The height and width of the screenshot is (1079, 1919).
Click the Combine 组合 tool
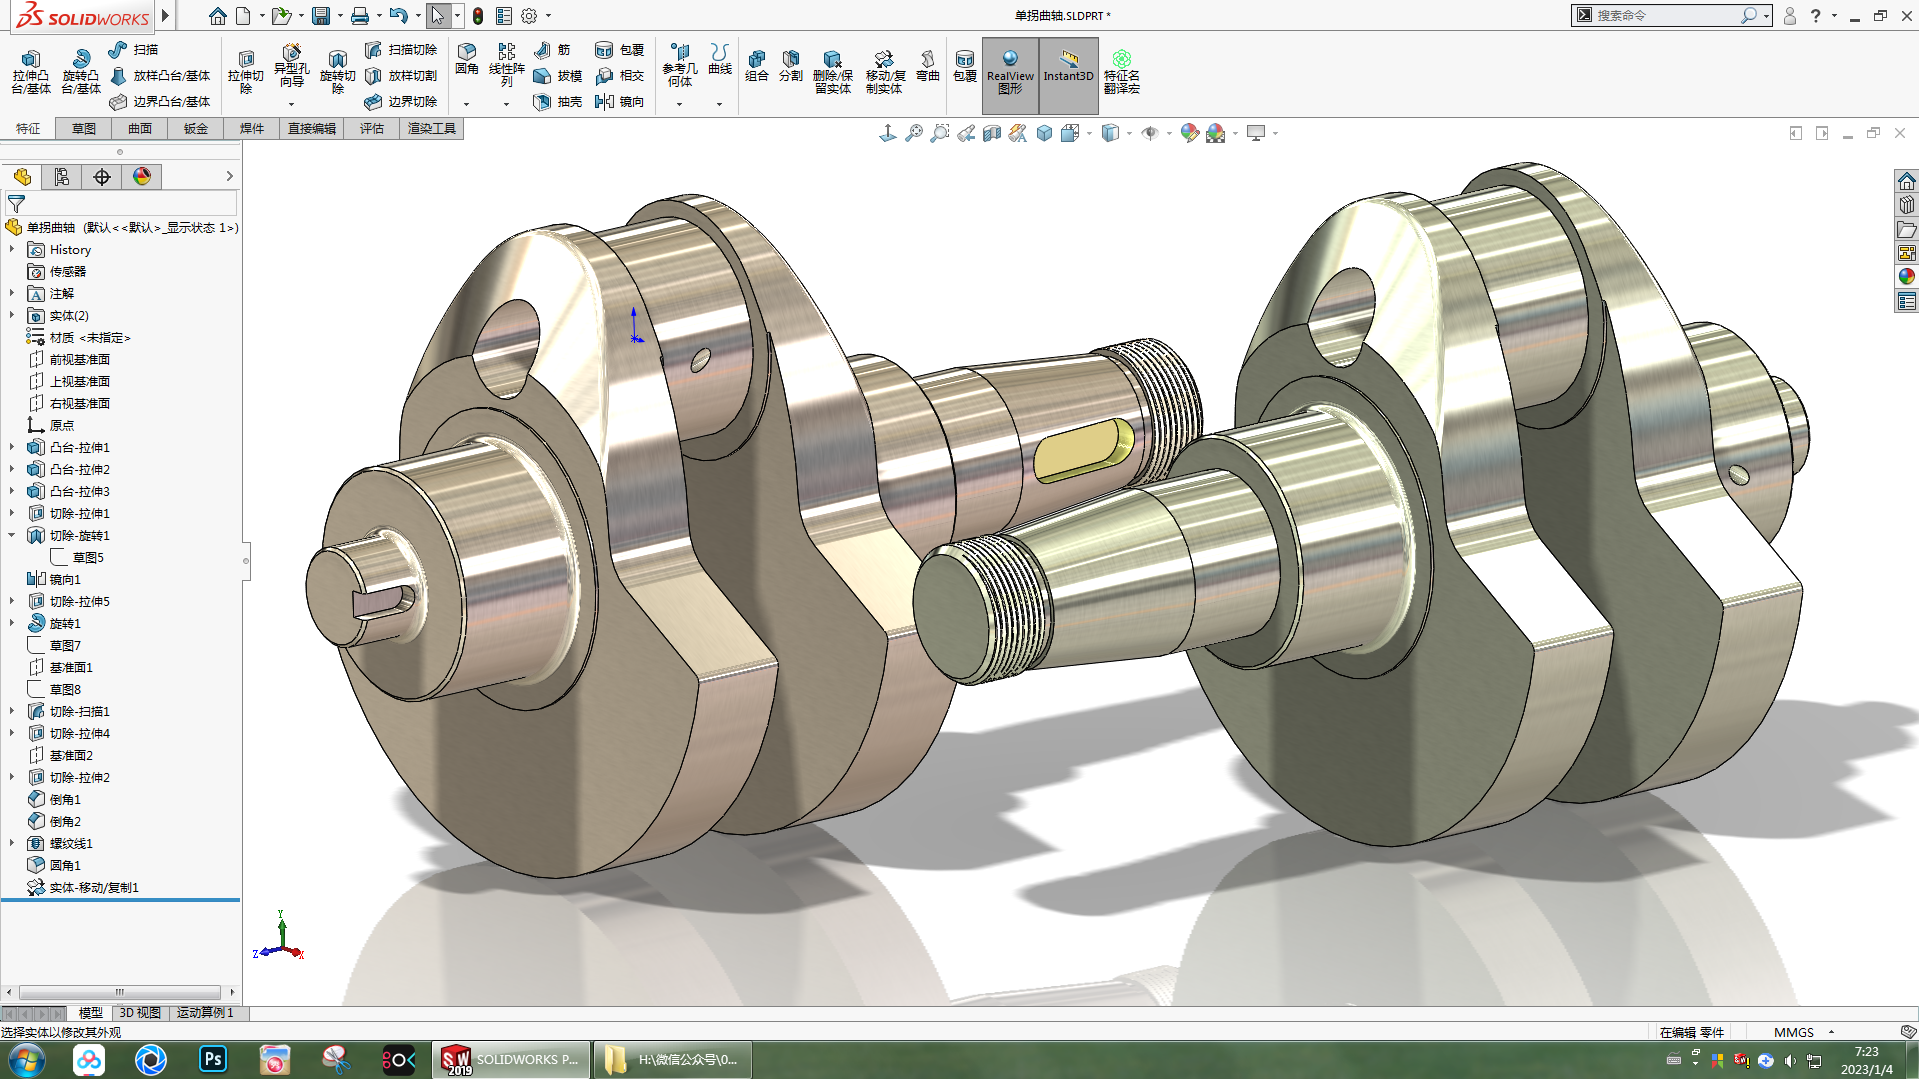[757, 66]
